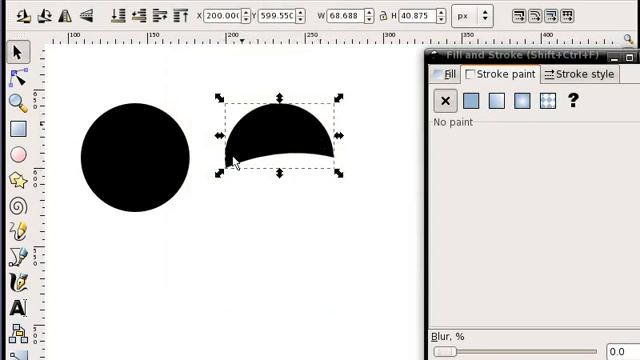Select the Zoom magnifier tool

pos(18,103)
